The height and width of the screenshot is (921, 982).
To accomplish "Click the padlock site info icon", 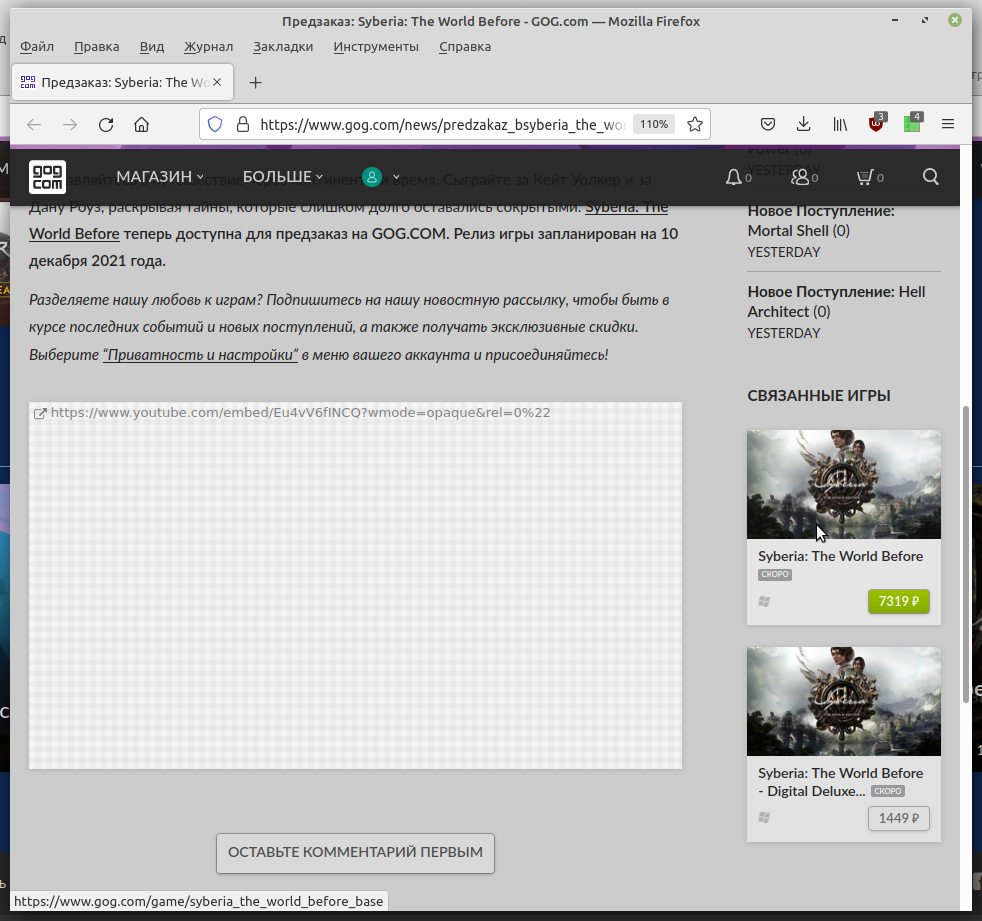I will 242,125.
